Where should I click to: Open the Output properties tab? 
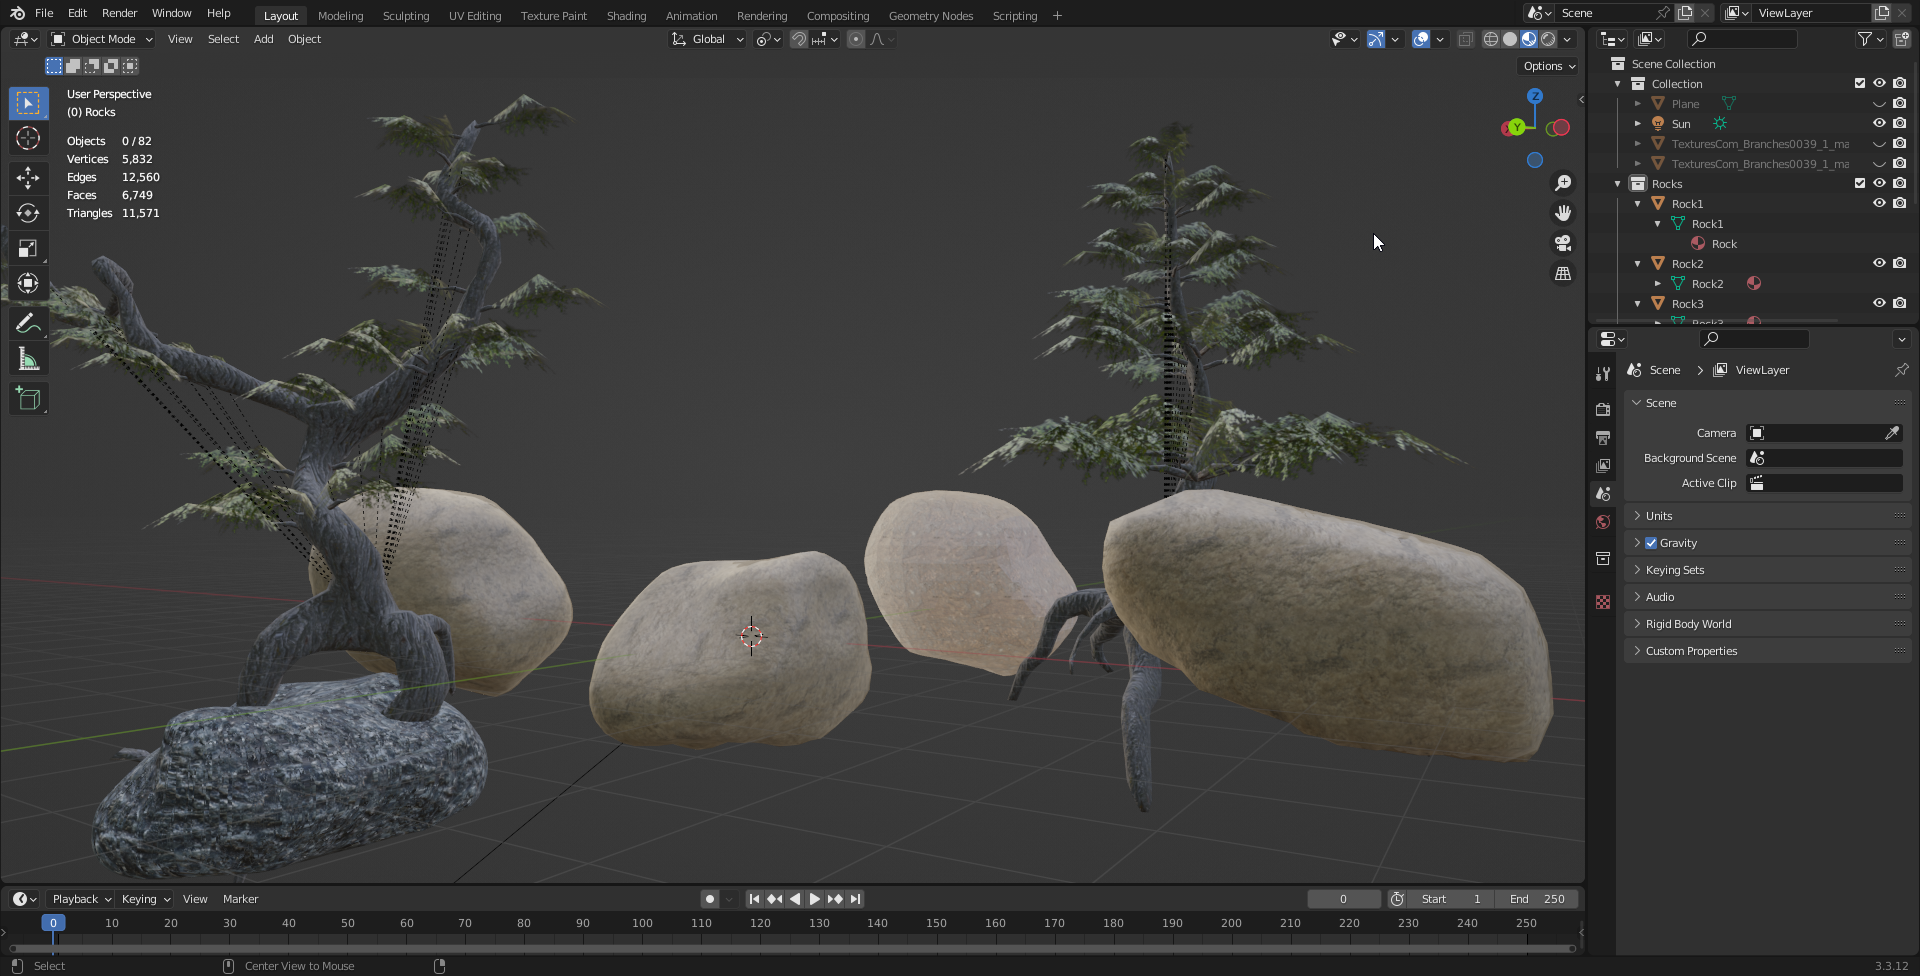click(x=1603, y=437)
